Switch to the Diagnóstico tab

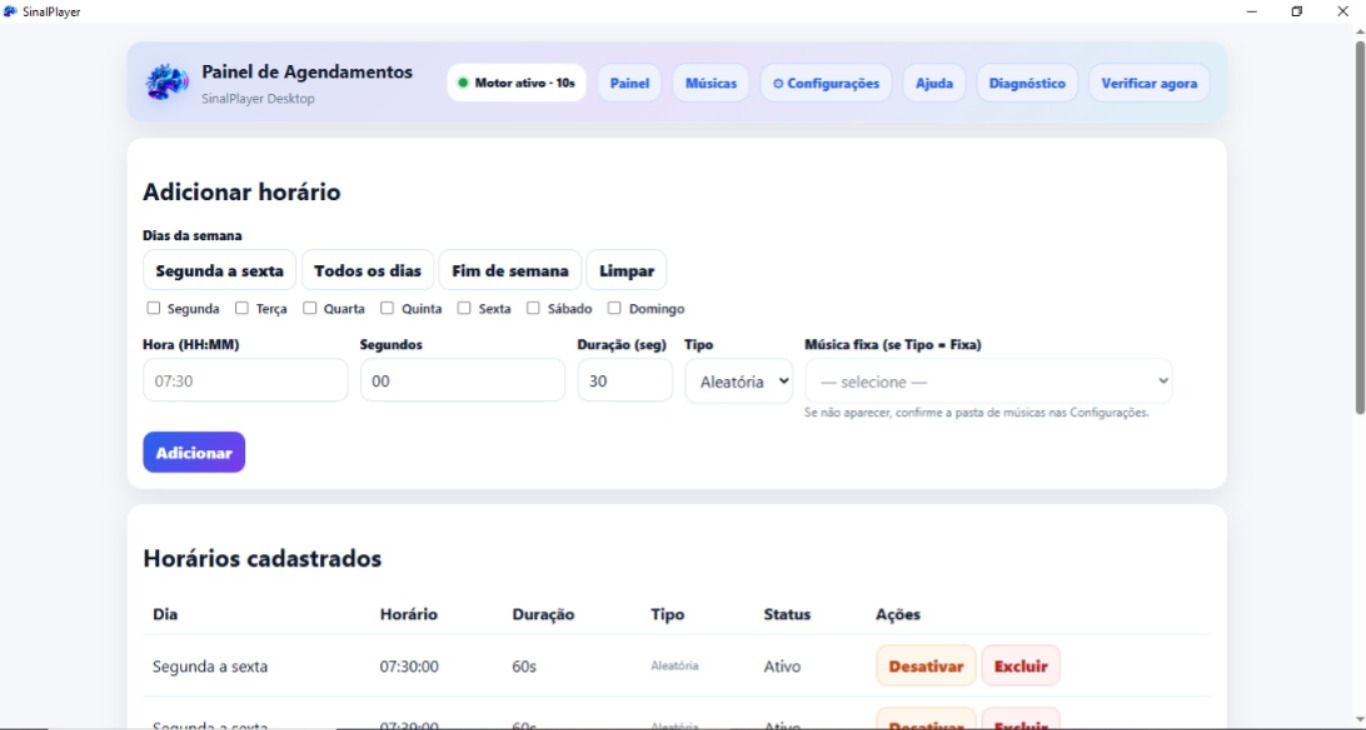[x=1027, y=83]
